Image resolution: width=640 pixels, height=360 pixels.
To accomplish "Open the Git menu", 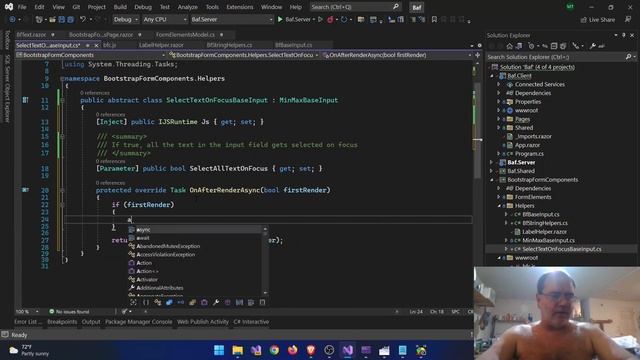I will [x=76, y=7].
